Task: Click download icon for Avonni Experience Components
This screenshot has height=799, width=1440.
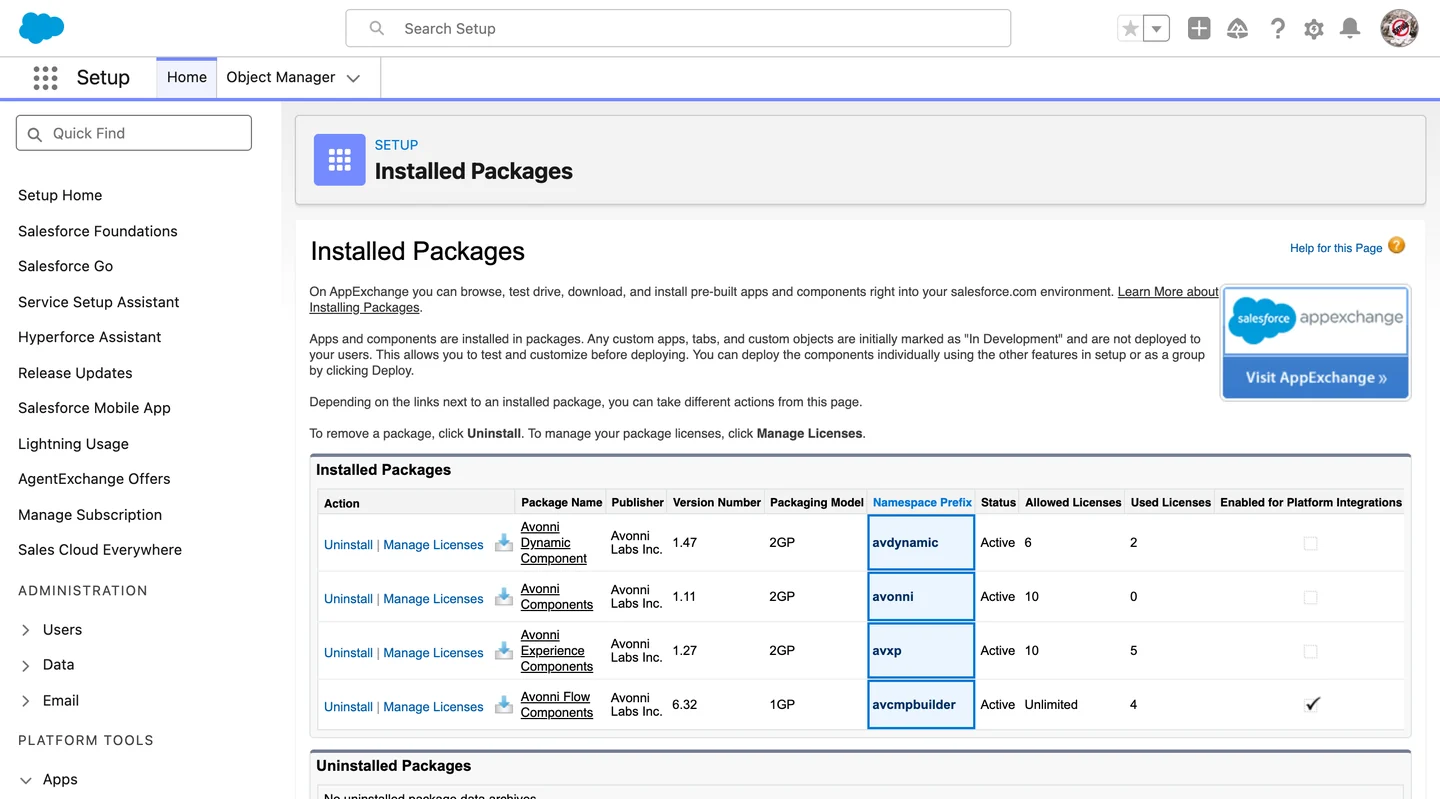Action: [504, 651]
